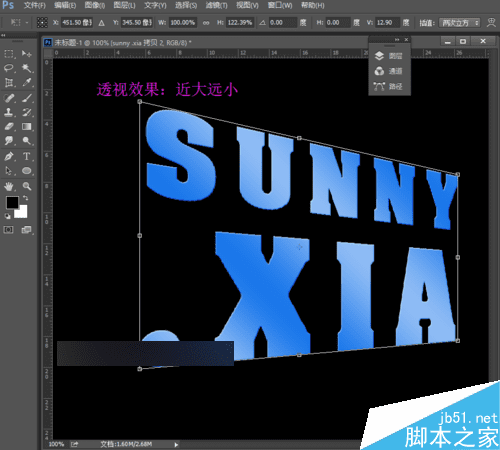The image size is (500, 450).
Task: Toggle the maintain aspect ratio link
Action: pyautogui.click(x=206, y=23)
